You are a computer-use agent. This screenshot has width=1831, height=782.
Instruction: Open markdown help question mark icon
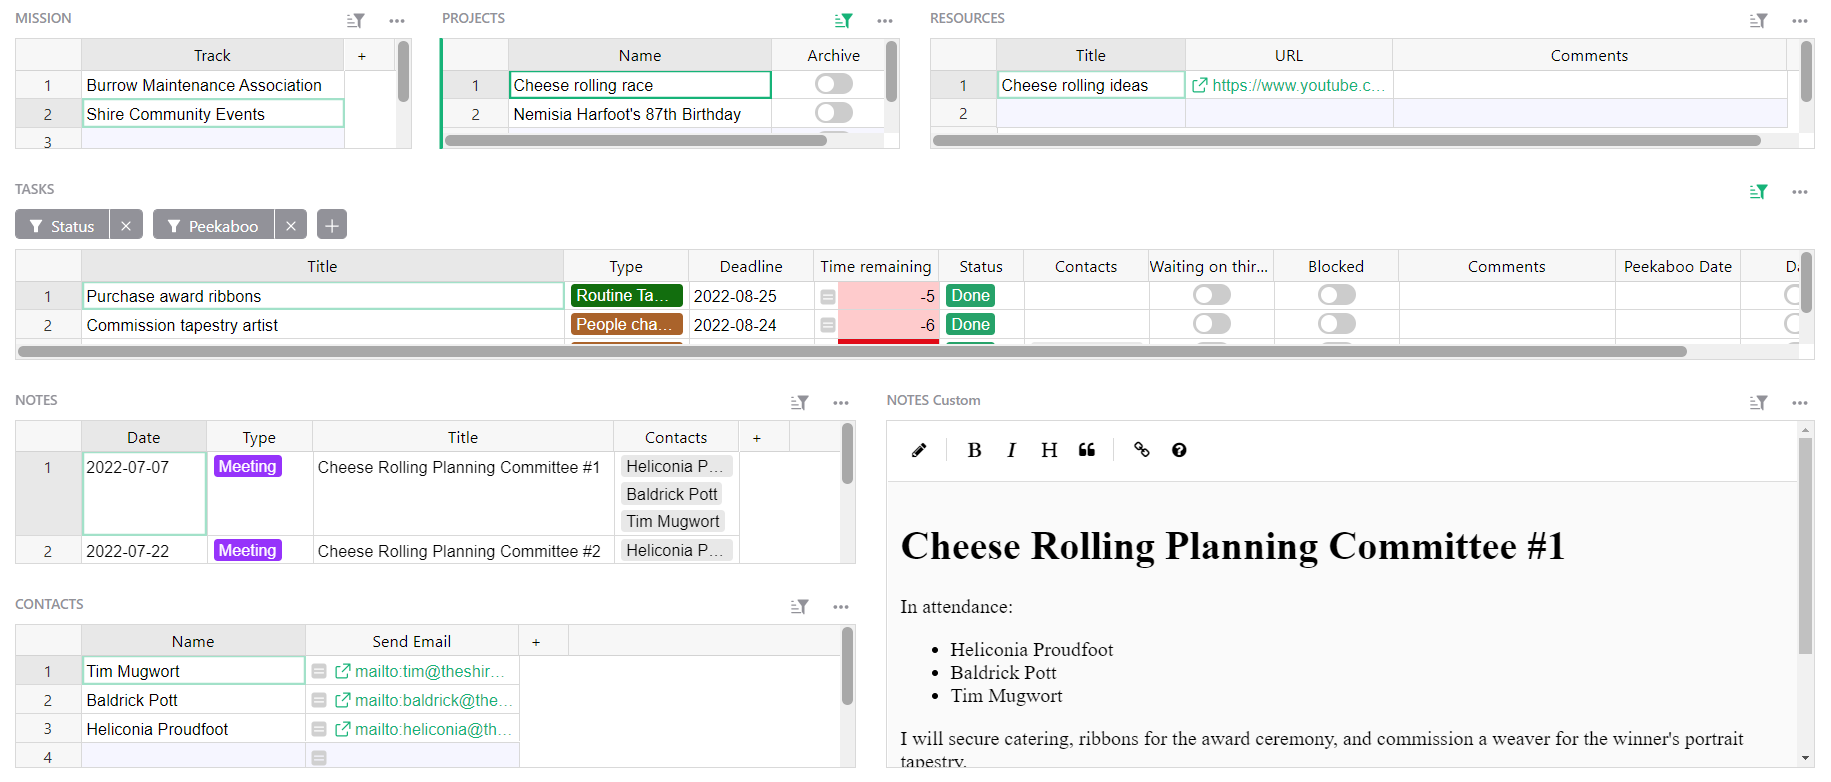coord(1179,450)
